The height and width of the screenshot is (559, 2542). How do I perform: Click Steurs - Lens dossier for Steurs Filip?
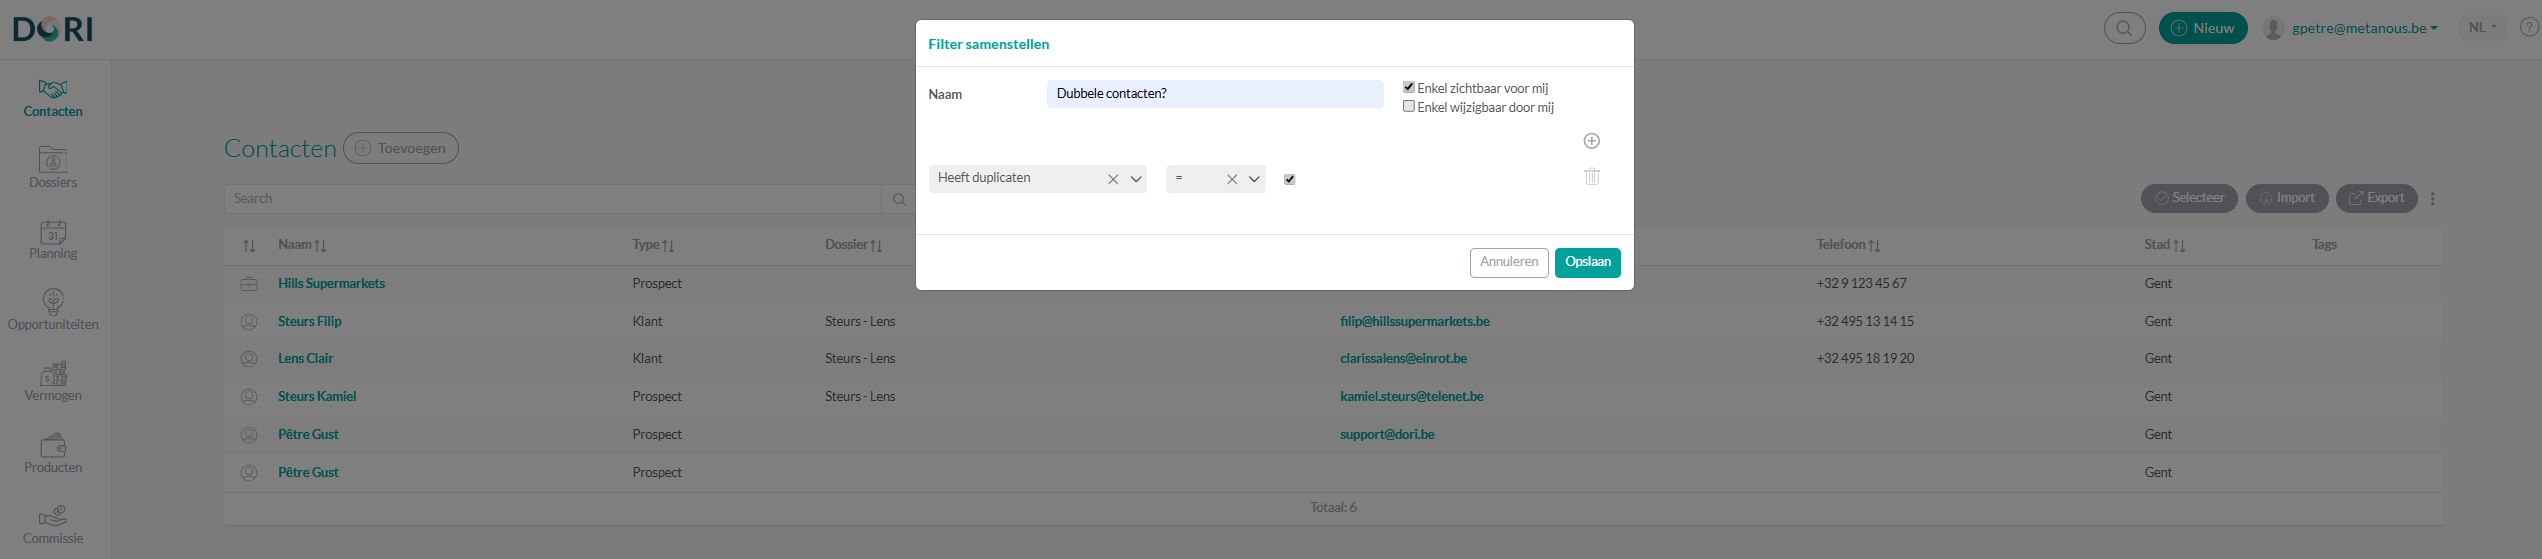point(860,322)
